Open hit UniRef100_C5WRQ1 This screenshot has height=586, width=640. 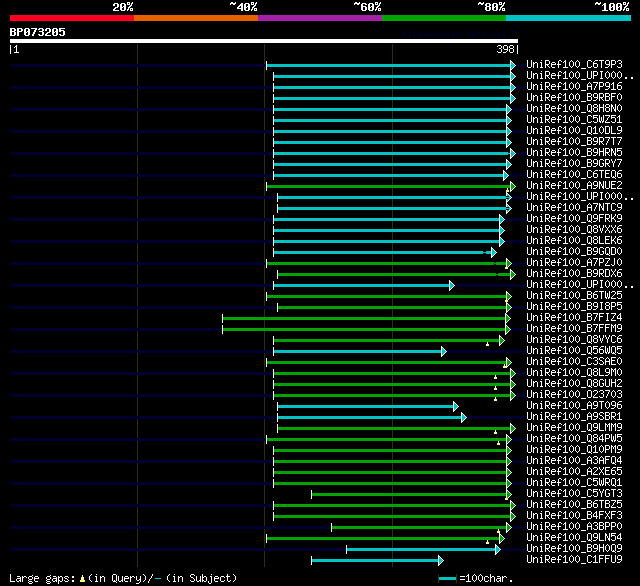click(x=574, y=483)
